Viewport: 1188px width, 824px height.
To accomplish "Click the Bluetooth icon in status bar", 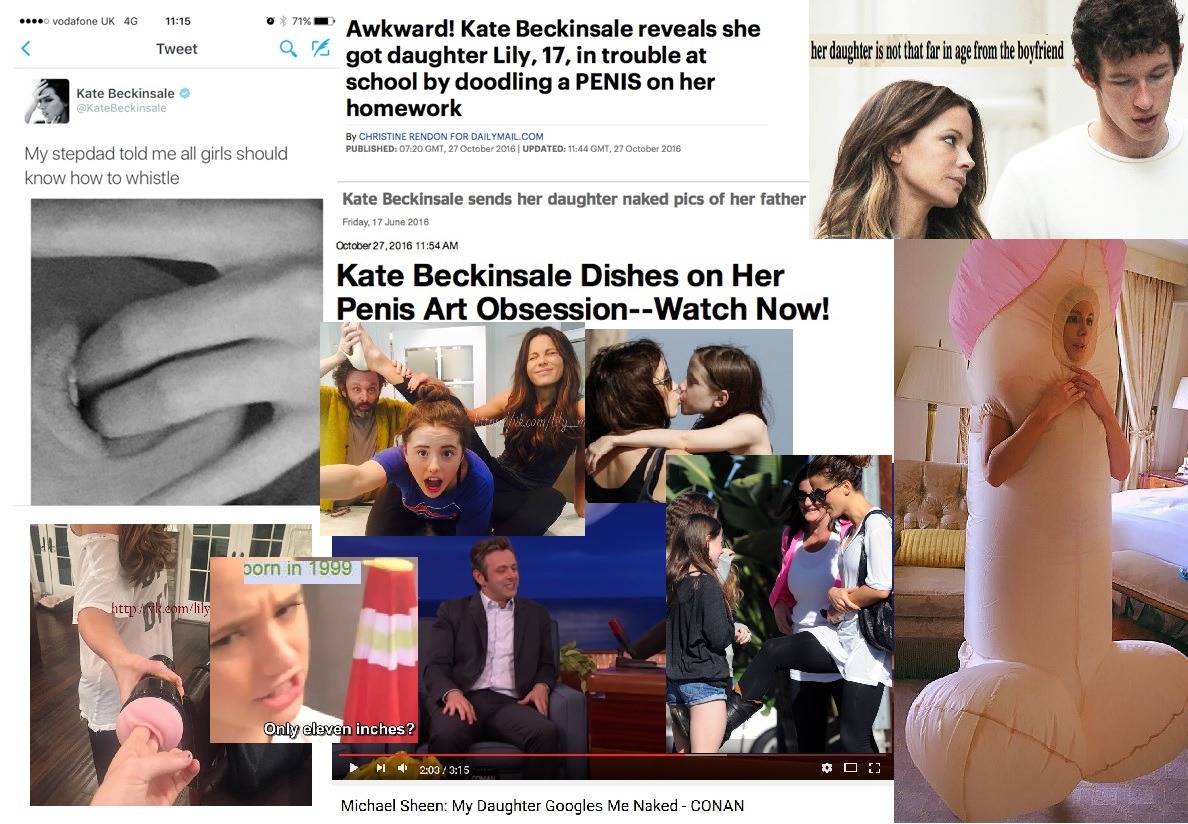I will pyautogui.click(x=283, y=21).
